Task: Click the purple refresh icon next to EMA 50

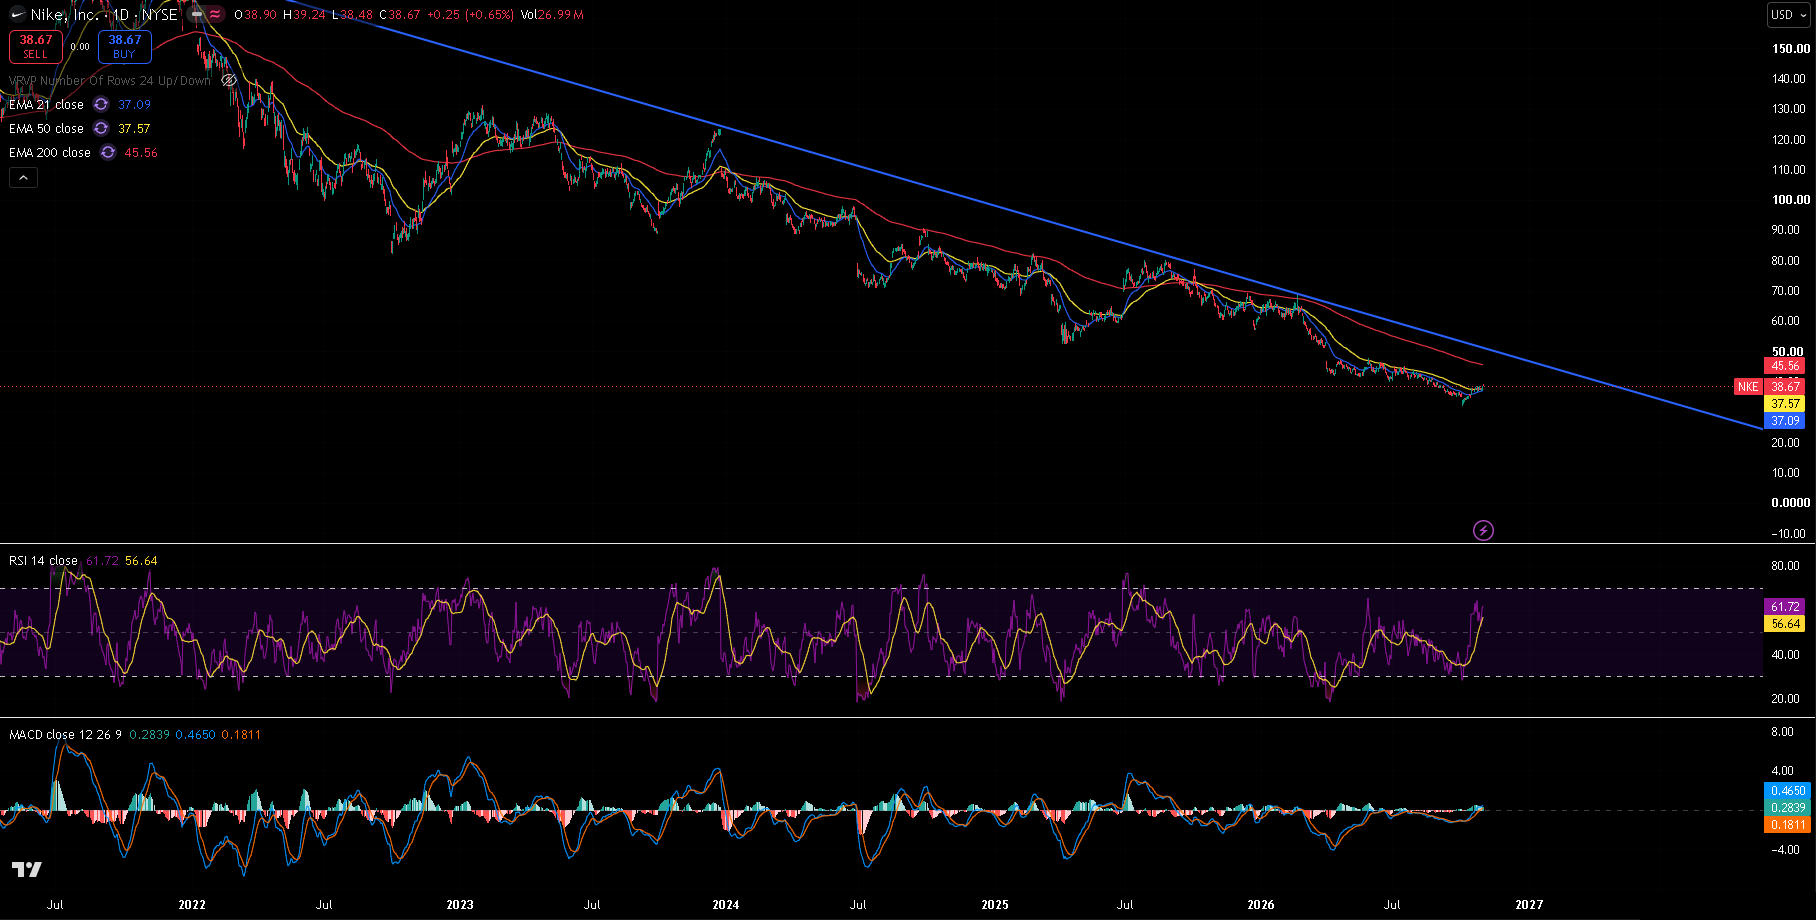Action: point(101,128)
